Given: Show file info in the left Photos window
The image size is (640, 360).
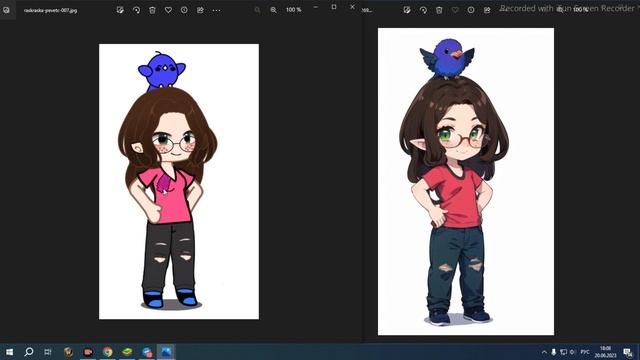Looking at the screenshot, I should [x=184, y=10].
